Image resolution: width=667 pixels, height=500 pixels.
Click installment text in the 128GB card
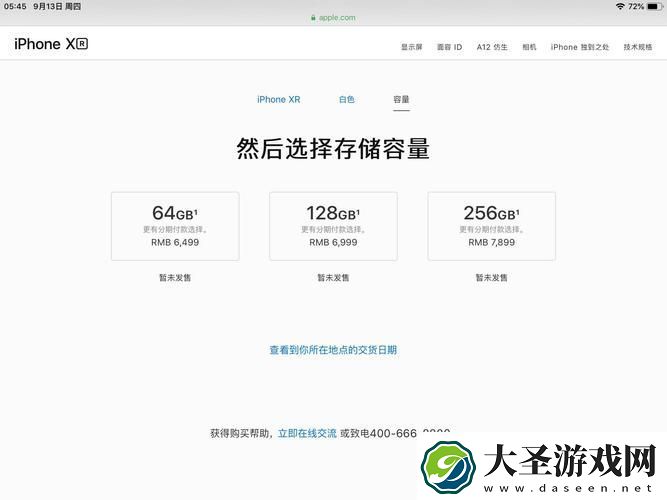tap(334, 230)
